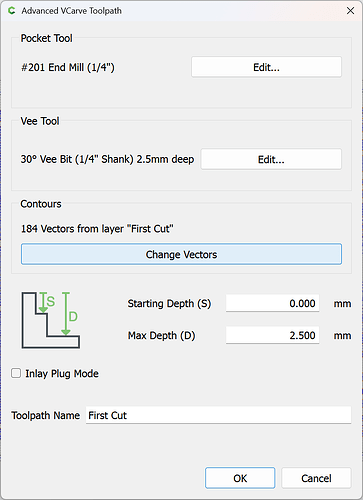This screenshot has width=363, height=500.
Task: Edit the Vee Tool bit
Action: click(271, 159)
